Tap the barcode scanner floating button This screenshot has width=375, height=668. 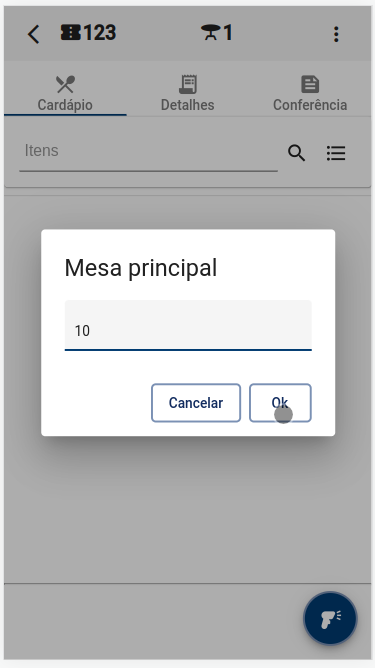click(330, 618)
